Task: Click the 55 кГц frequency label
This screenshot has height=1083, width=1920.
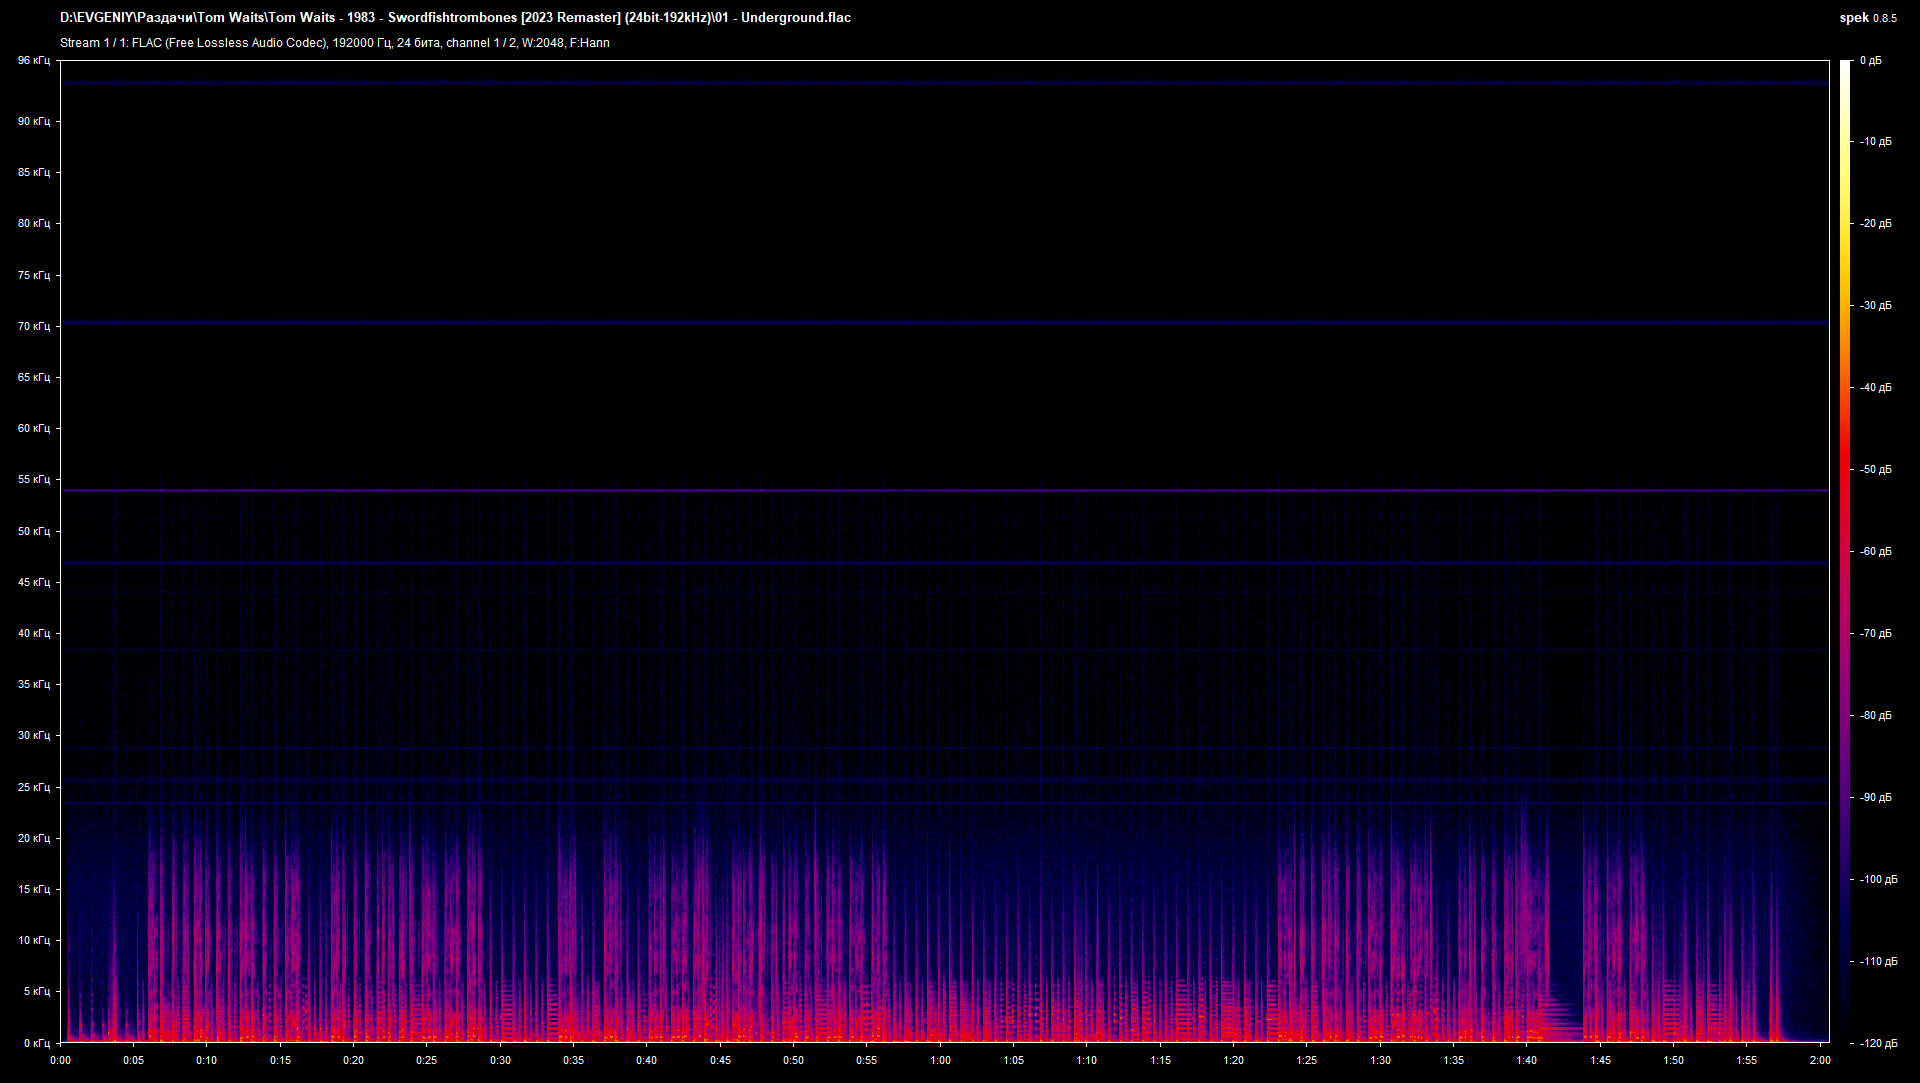Action: 33,480
